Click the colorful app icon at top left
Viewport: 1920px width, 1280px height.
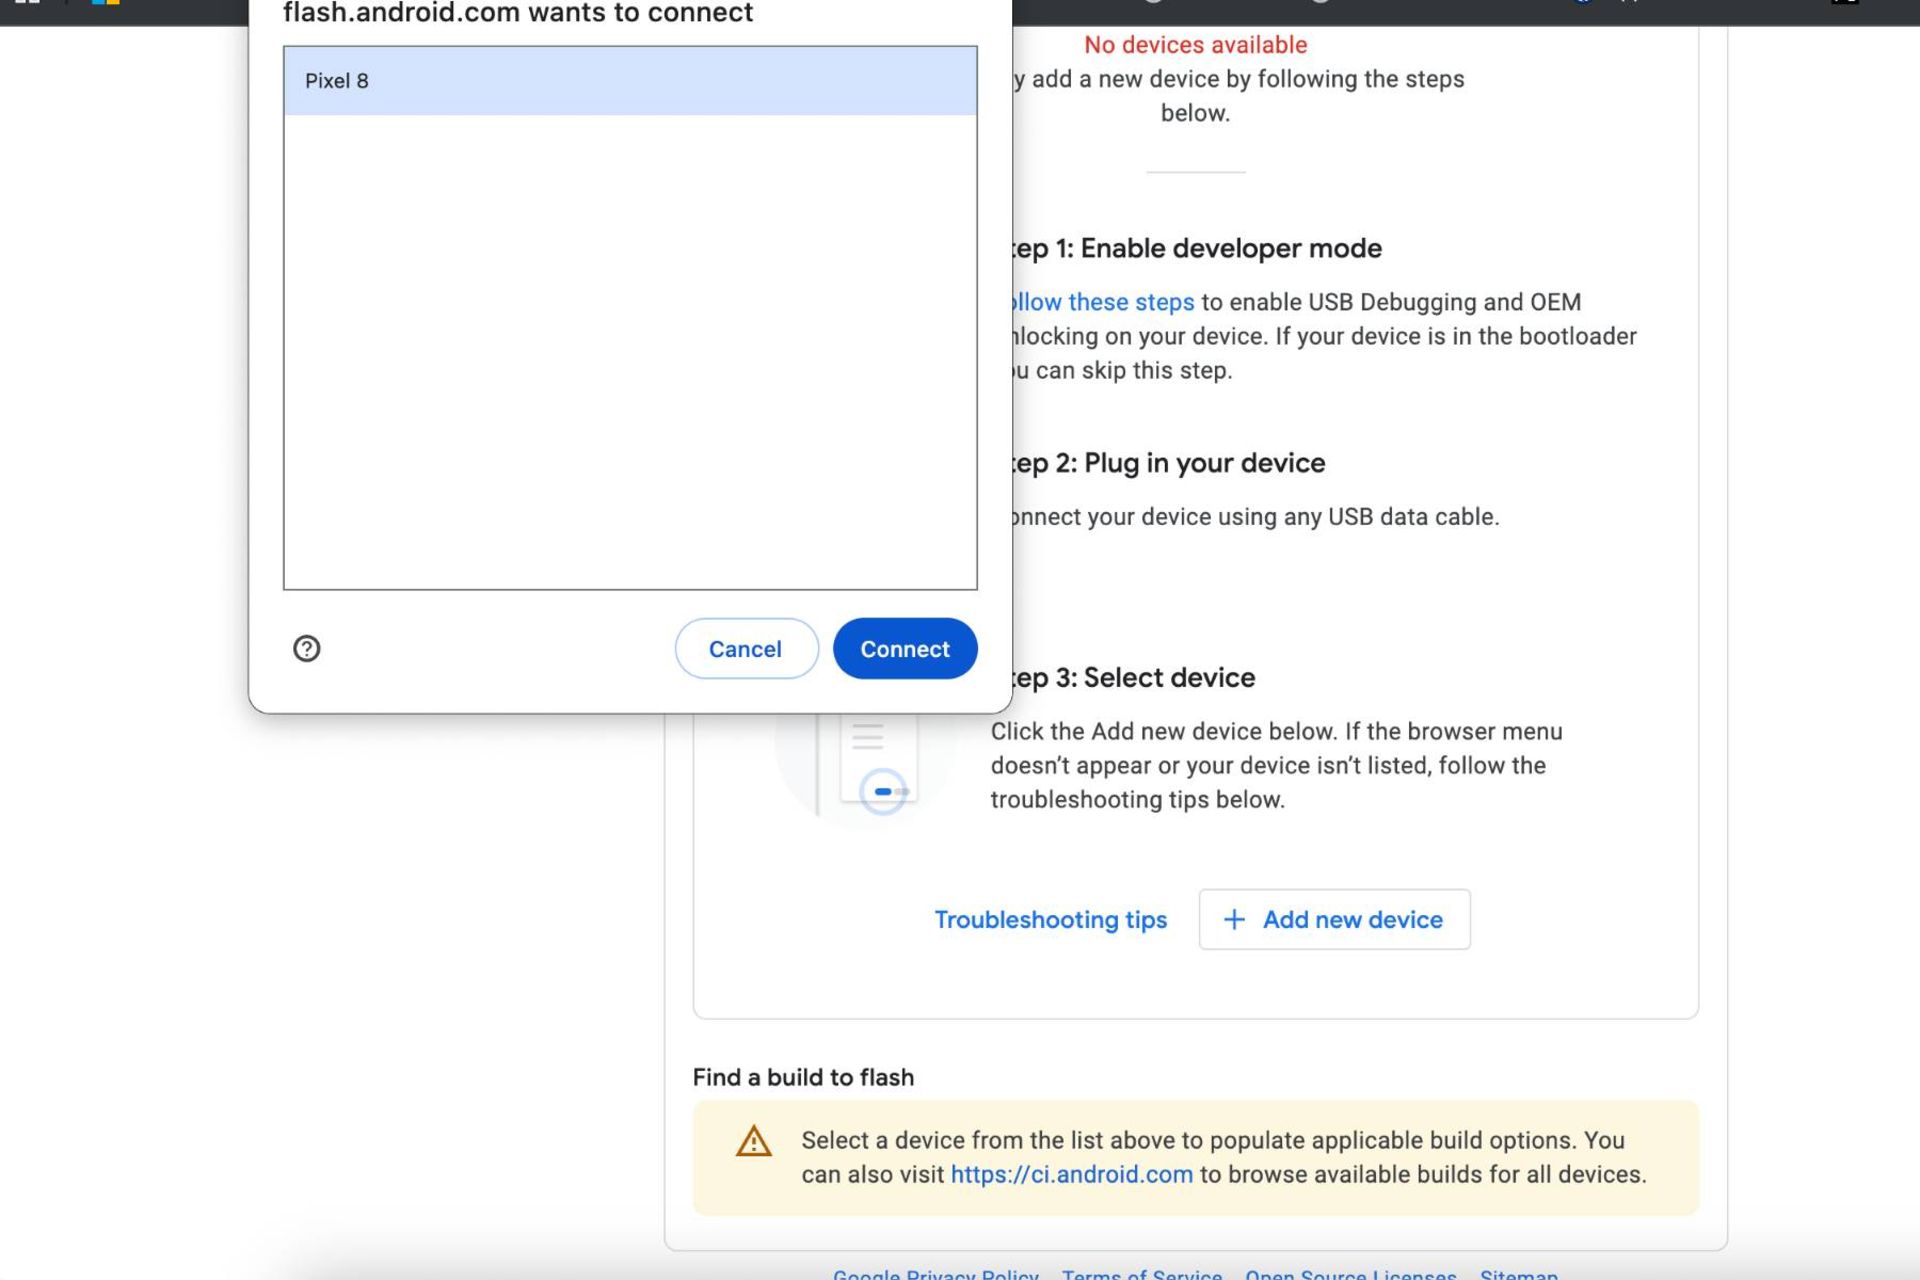(106, 3)
